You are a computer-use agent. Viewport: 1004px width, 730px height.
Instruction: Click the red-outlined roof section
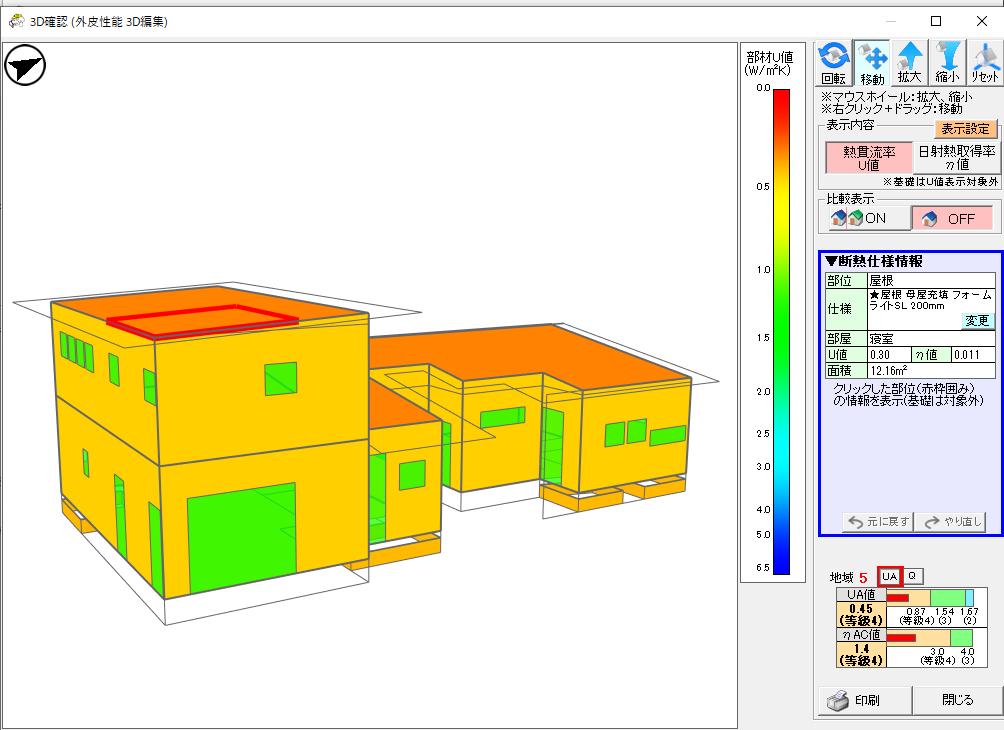tap(203, 320)
